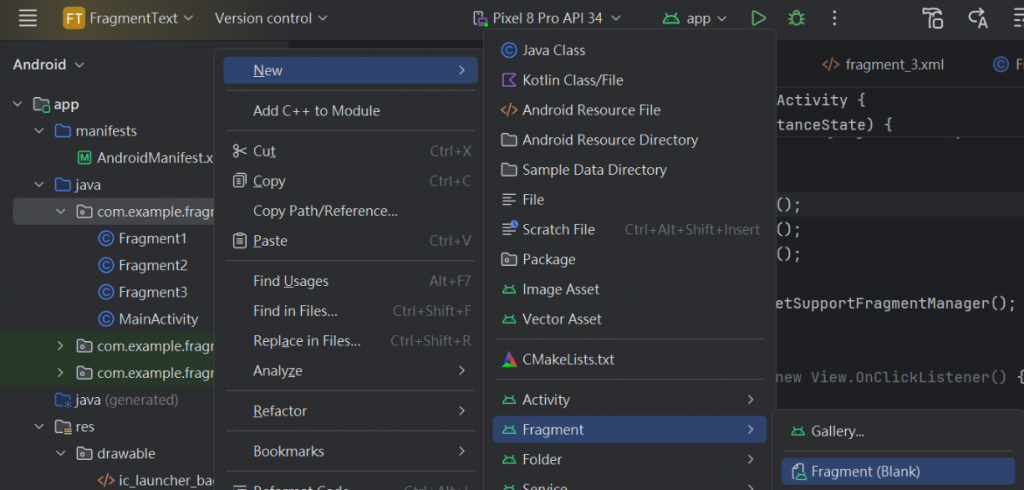Choose Fragment (Blank) in the submenu

coord(865,472)
